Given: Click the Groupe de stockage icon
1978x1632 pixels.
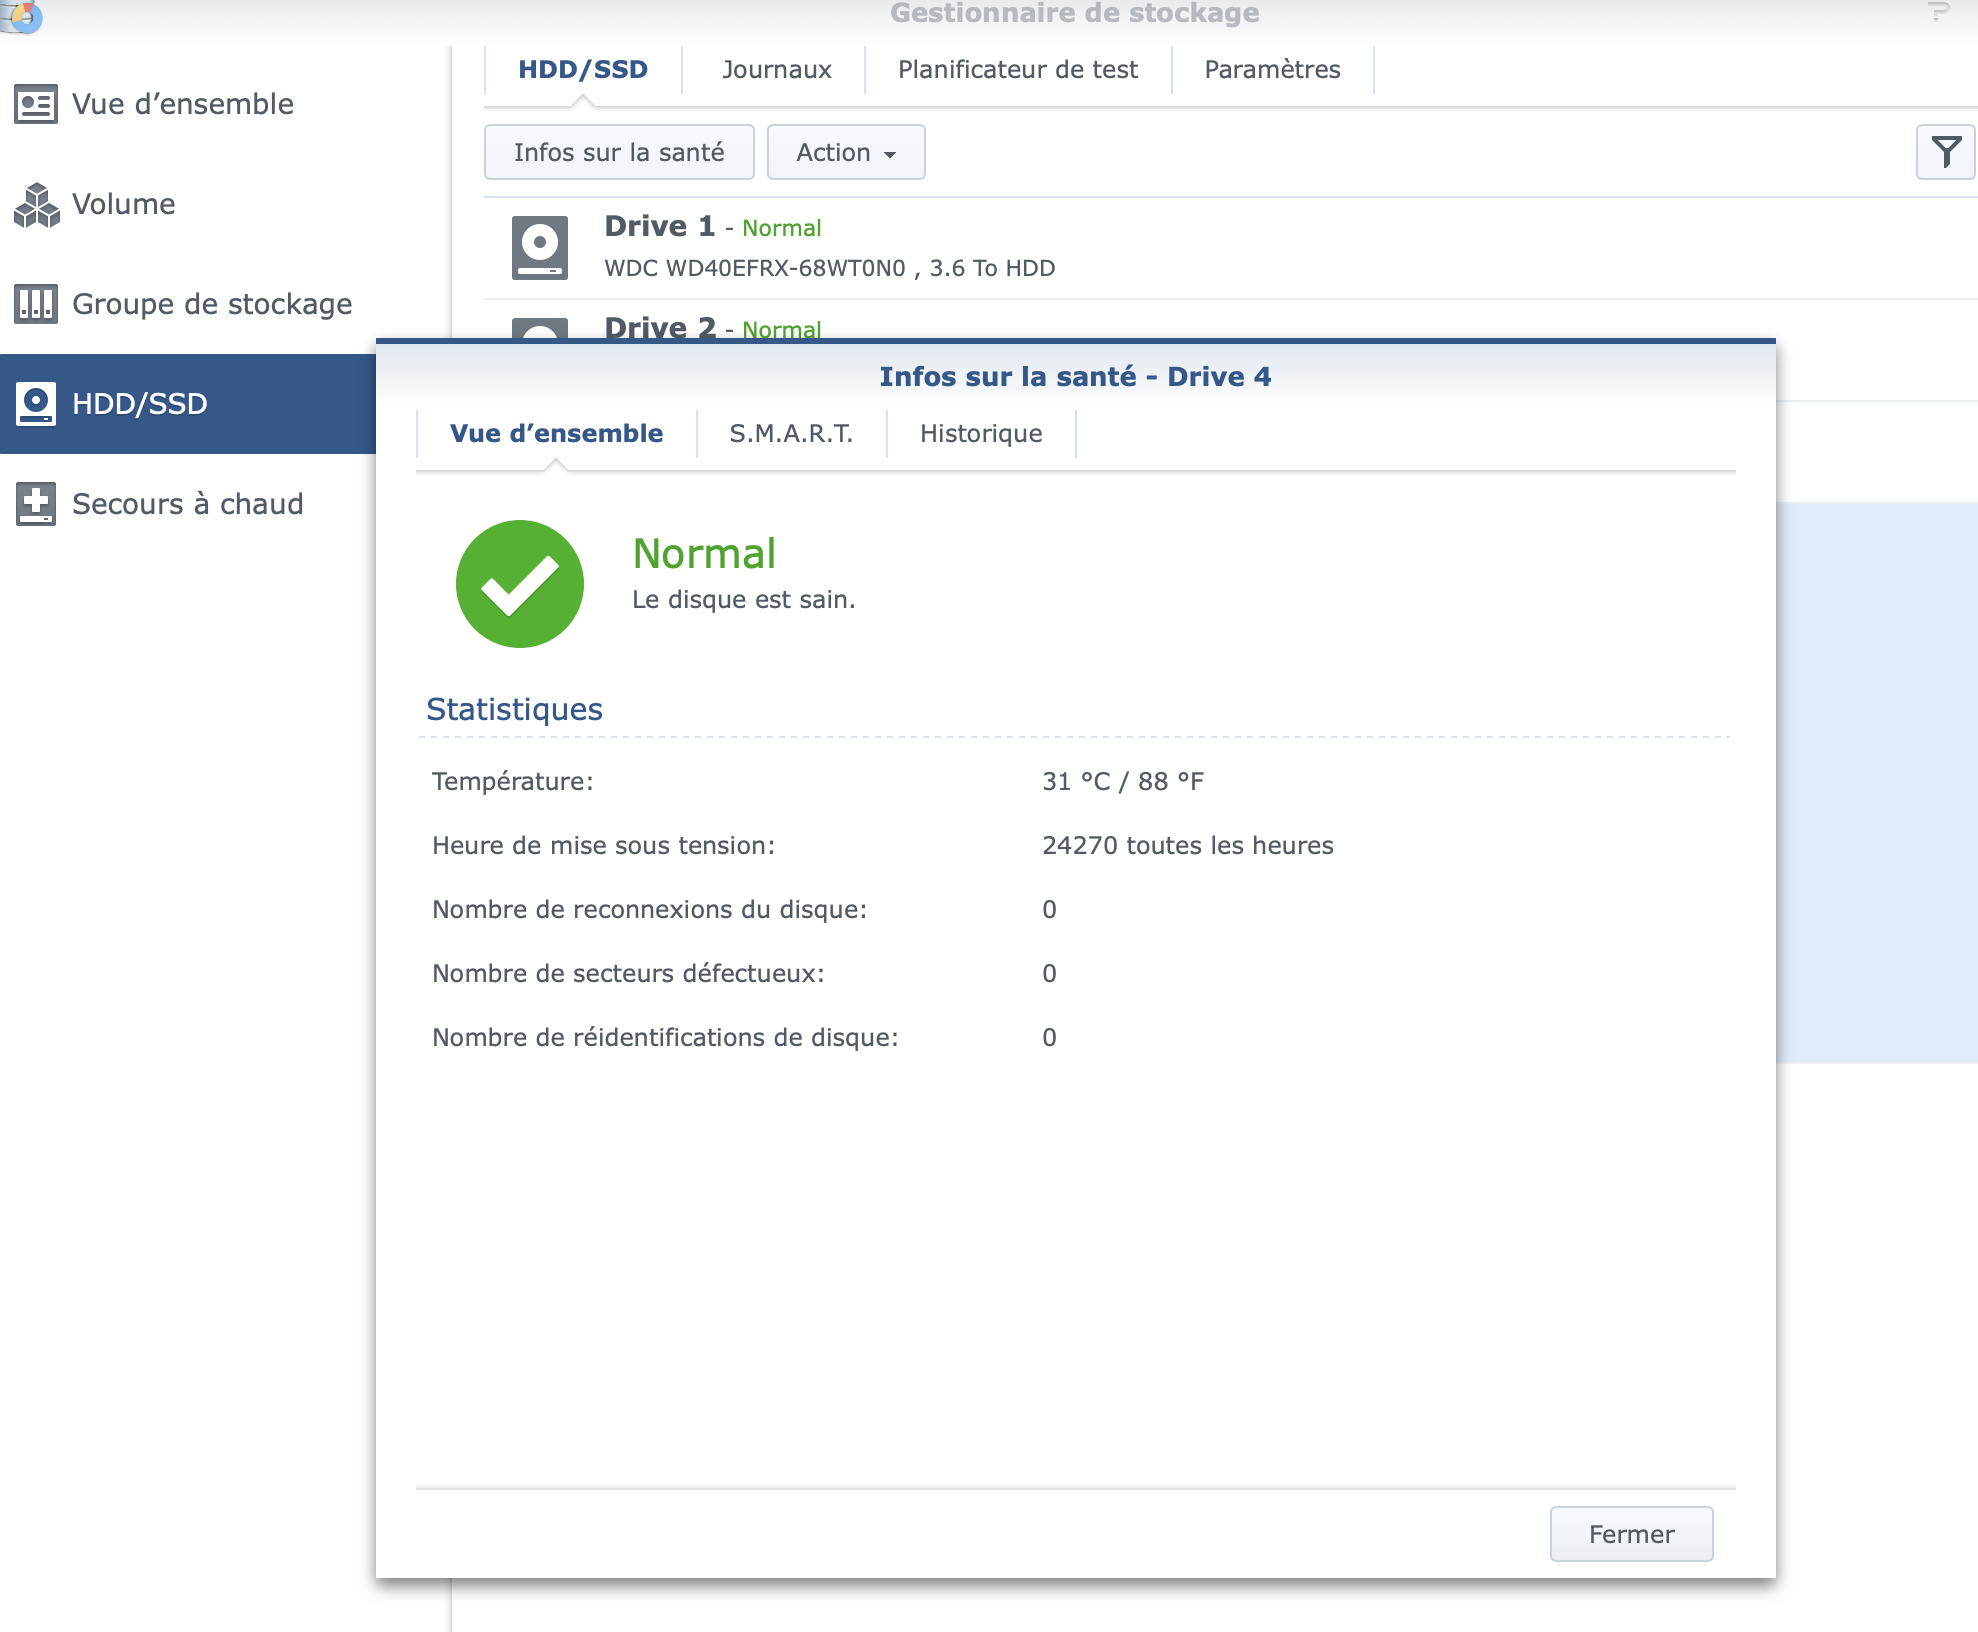Looking at the screenshot, I should click(36, 304).
